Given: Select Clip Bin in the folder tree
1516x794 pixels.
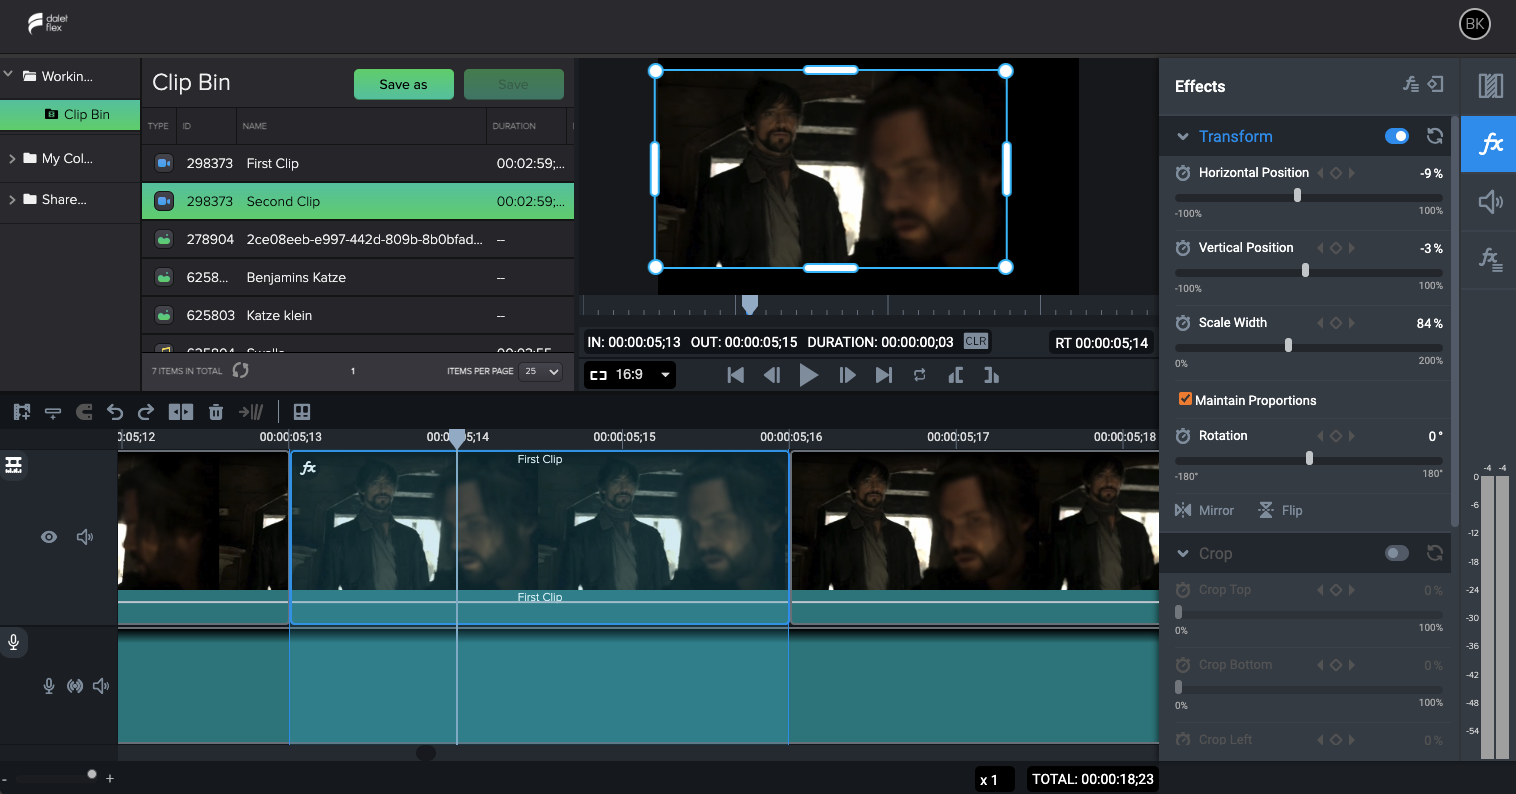Looking at the screenshot, I should tap(70, 114).
